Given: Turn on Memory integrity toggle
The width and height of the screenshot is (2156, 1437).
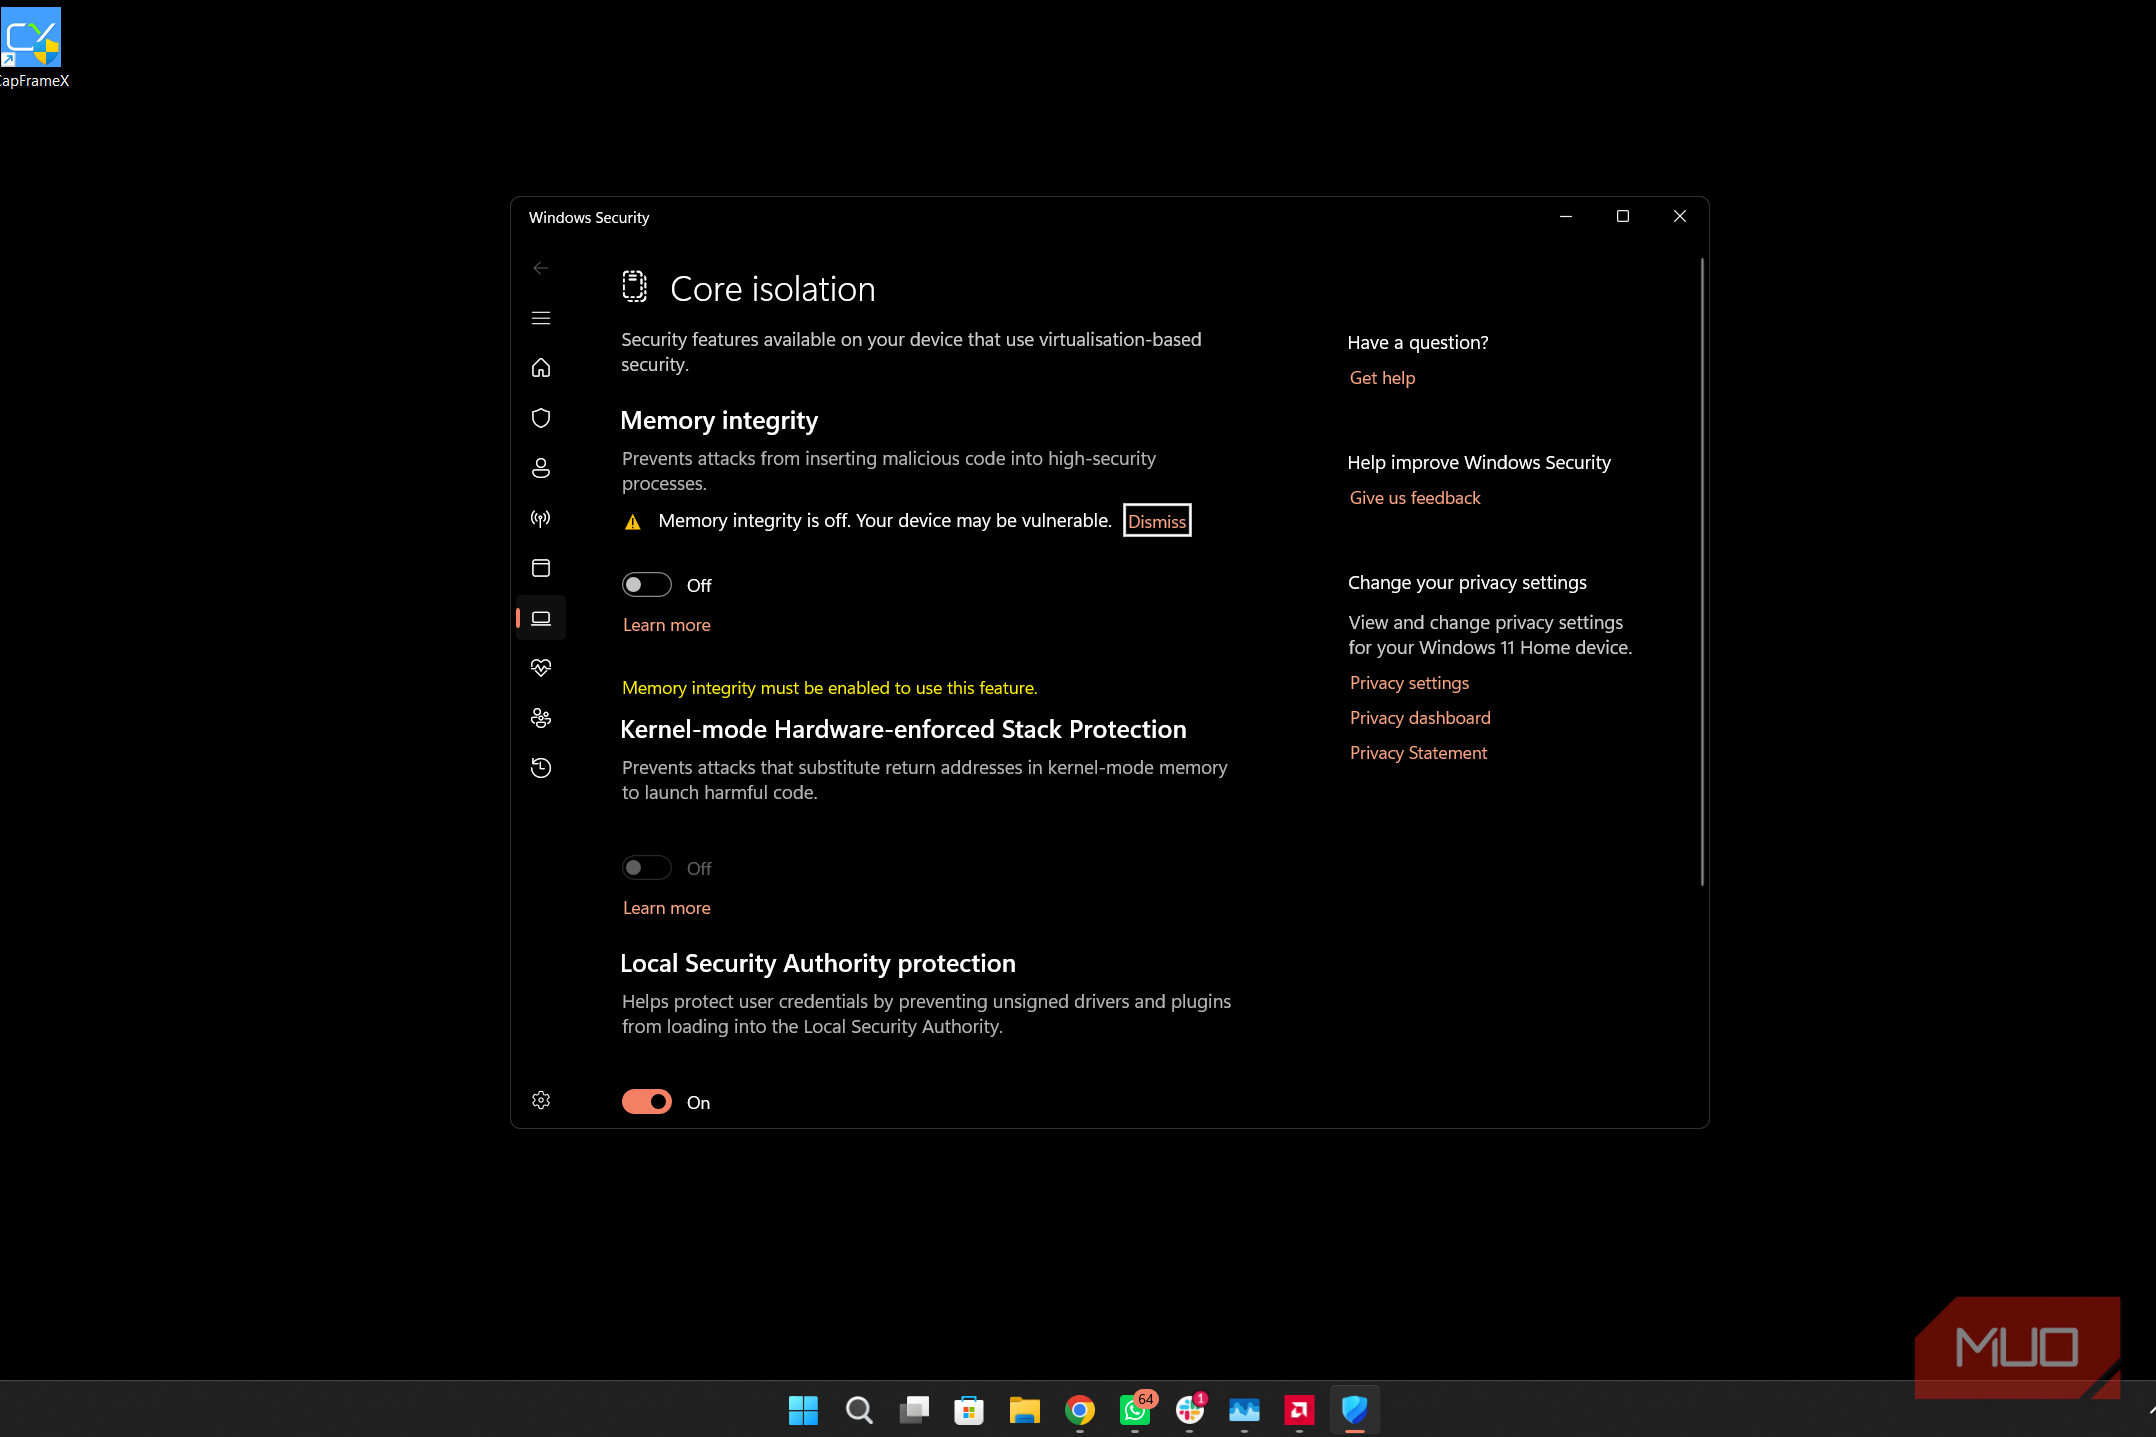Looking at the screenshot, I should tap(646, 585).
